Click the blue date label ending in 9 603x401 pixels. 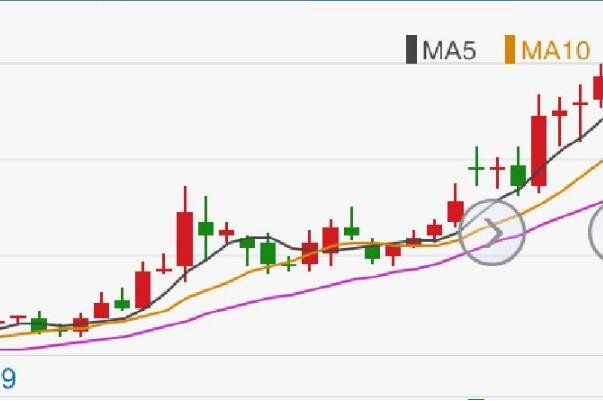[8, 379]
